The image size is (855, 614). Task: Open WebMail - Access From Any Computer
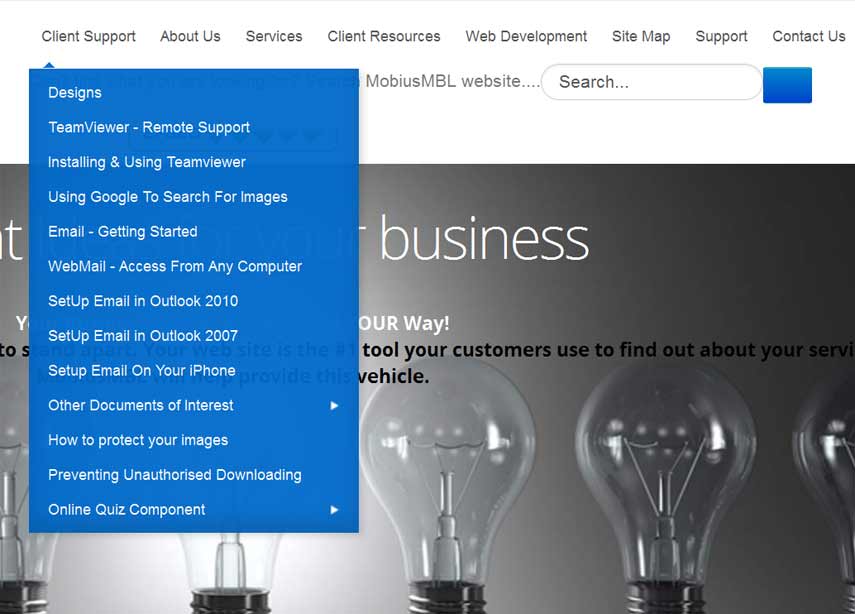pos(175,267)
